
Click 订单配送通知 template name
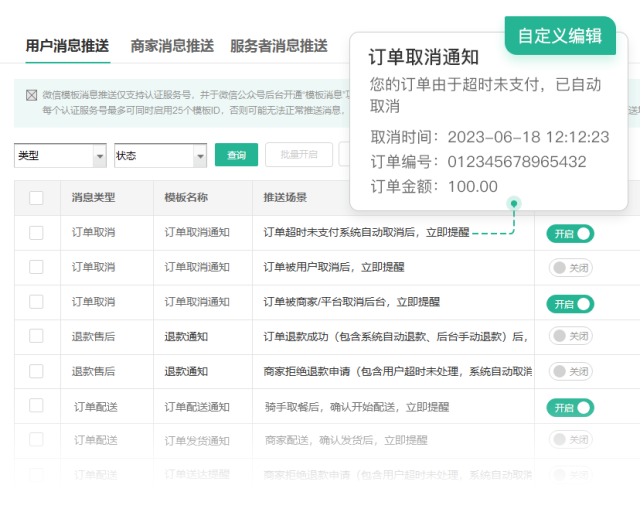(197, 407)
